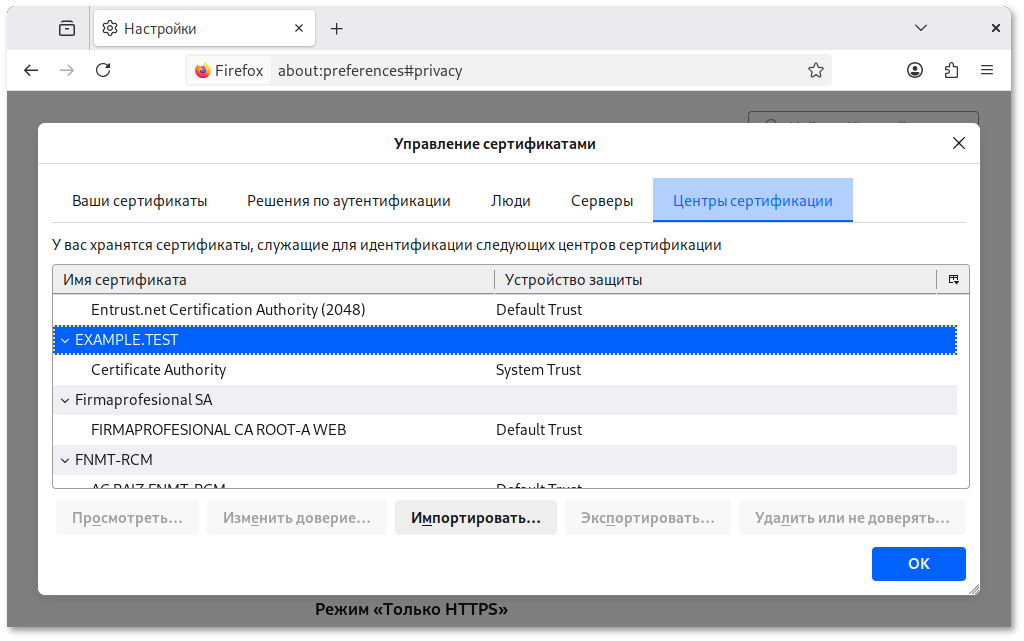Click the settings gear icon on the tab
Viewport: 1024px width, 641px height.
click(x=110, y=28)
